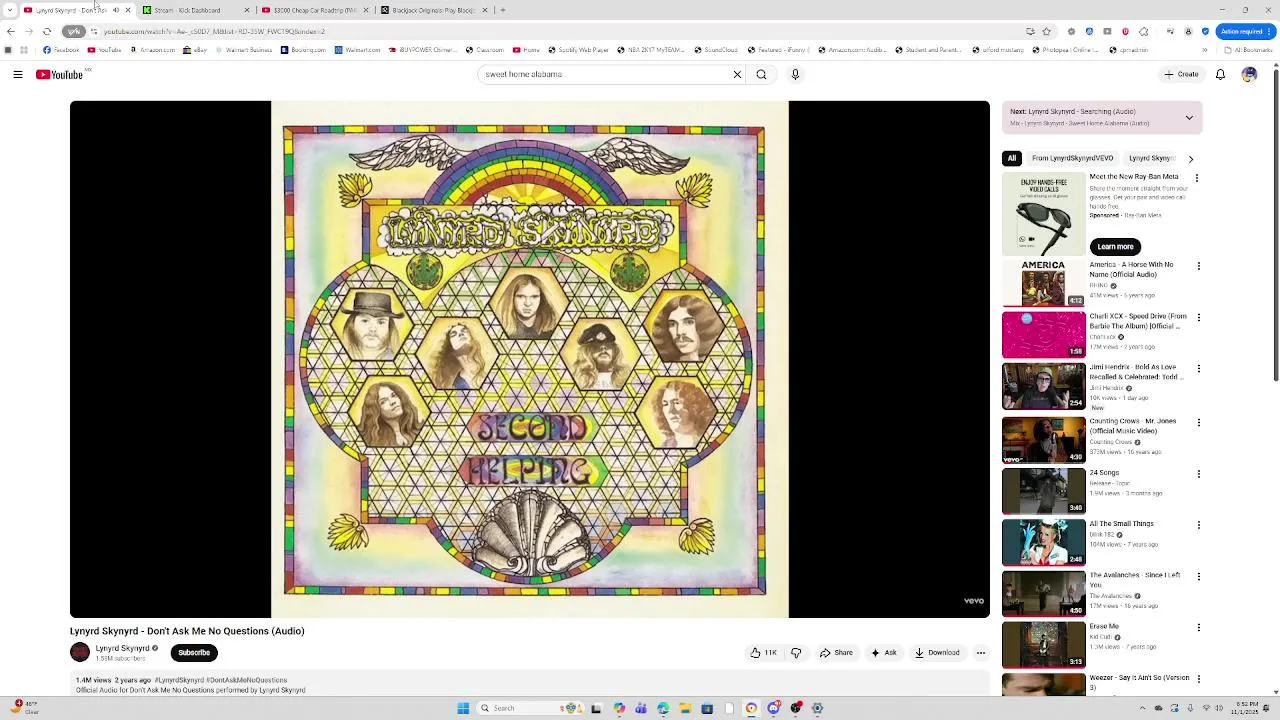The height and width of the screenshot is (720, 1280).
Task: Open options for 24 Songs video
Action: point(1198,474)
